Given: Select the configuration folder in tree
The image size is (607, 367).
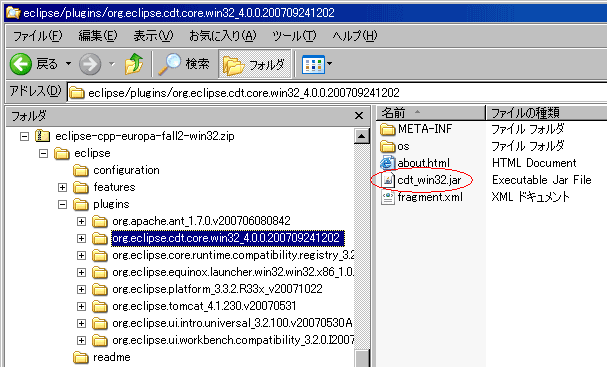Looking at the screenshot, I should click(126, 170).
